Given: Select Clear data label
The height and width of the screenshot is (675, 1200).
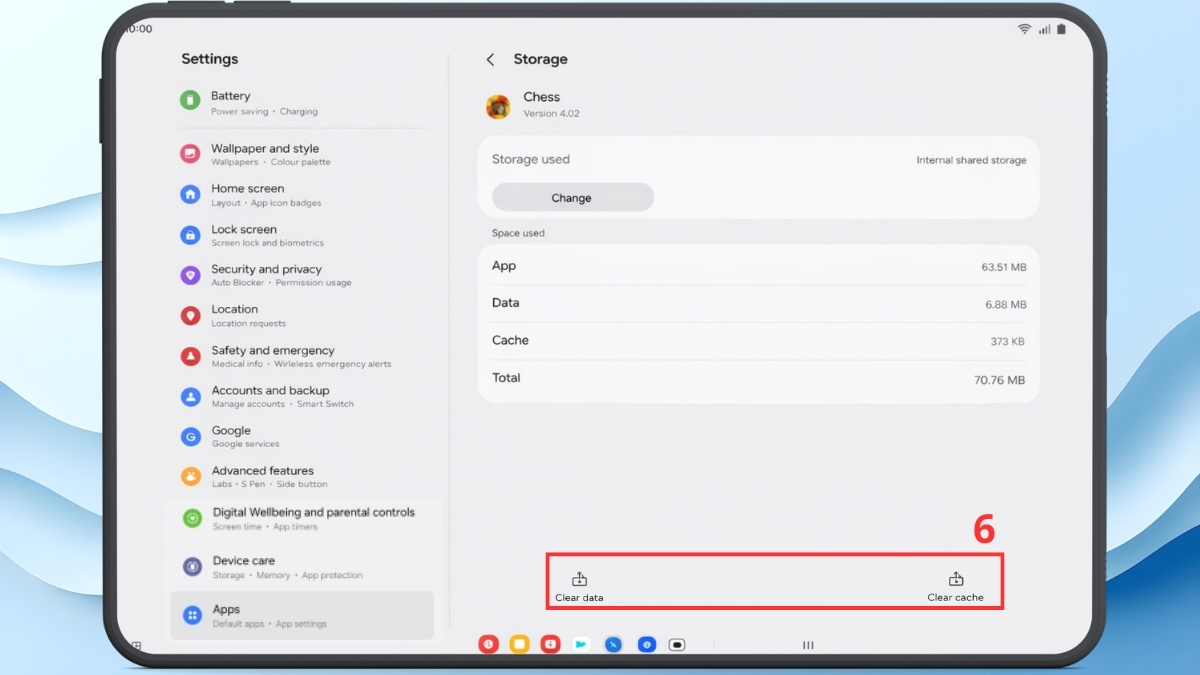Looking at the screenshot, I should (579, 598).
